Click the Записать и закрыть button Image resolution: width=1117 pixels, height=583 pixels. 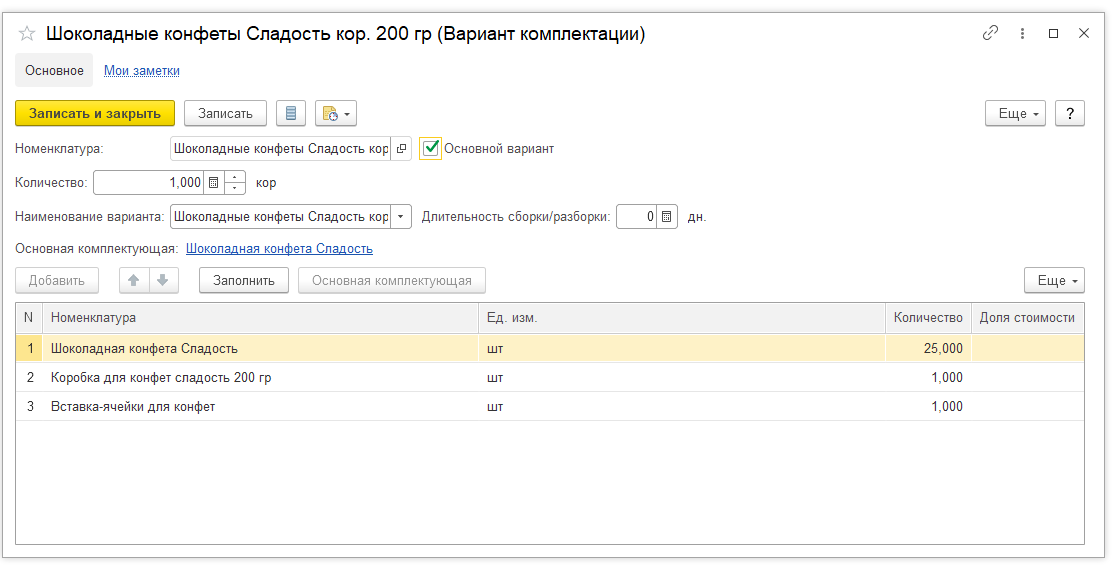(95, 113)
